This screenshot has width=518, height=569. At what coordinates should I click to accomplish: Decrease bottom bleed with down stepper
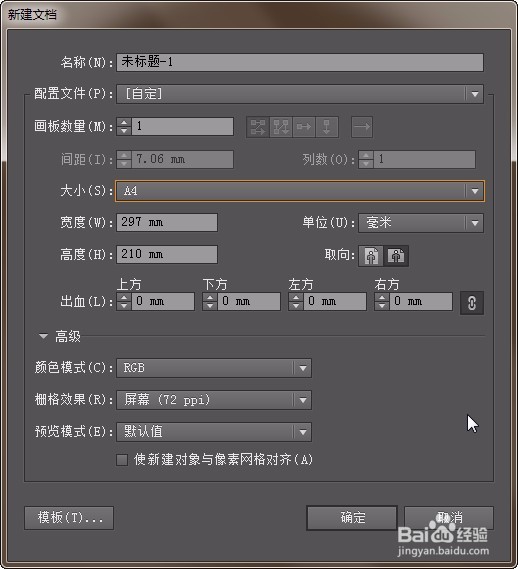(x=210, y=306)
